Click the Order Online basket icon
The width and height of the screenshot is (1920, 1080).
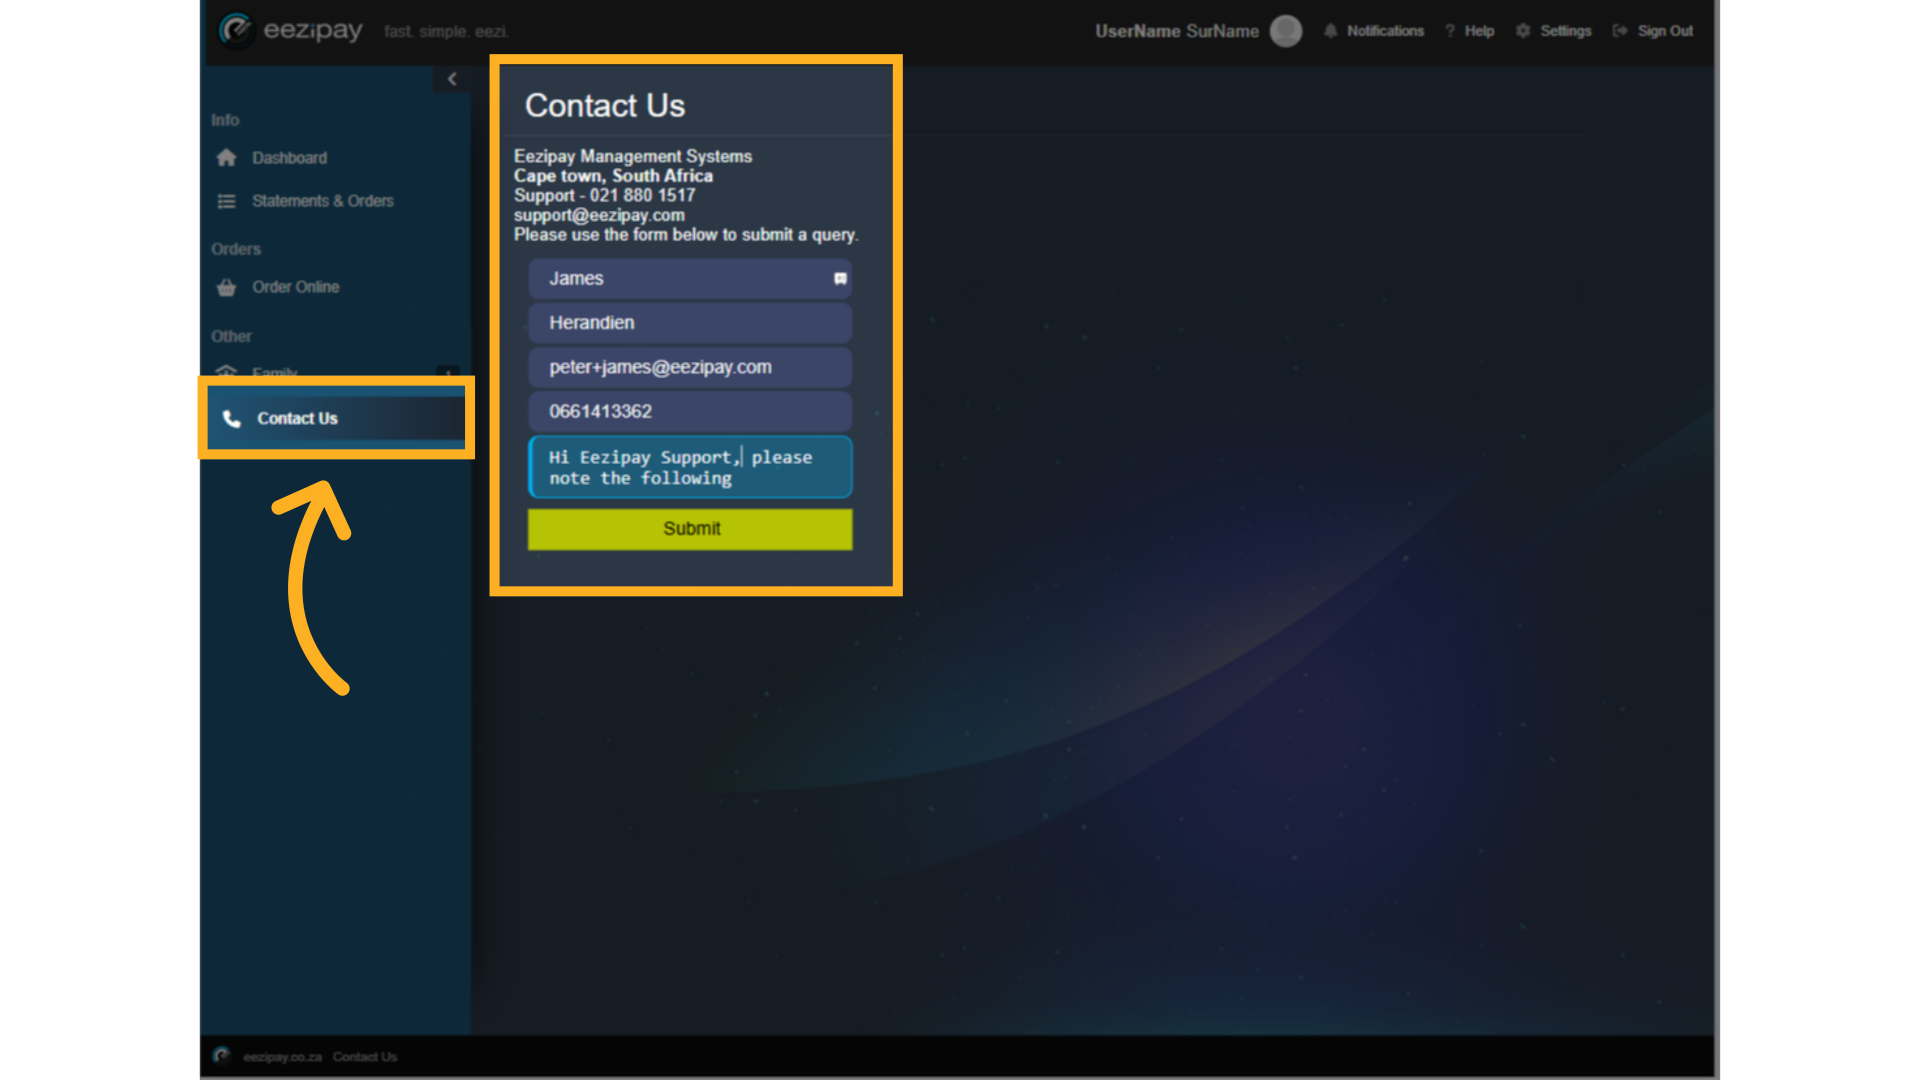pyautogui.click(x=227, y=287)
